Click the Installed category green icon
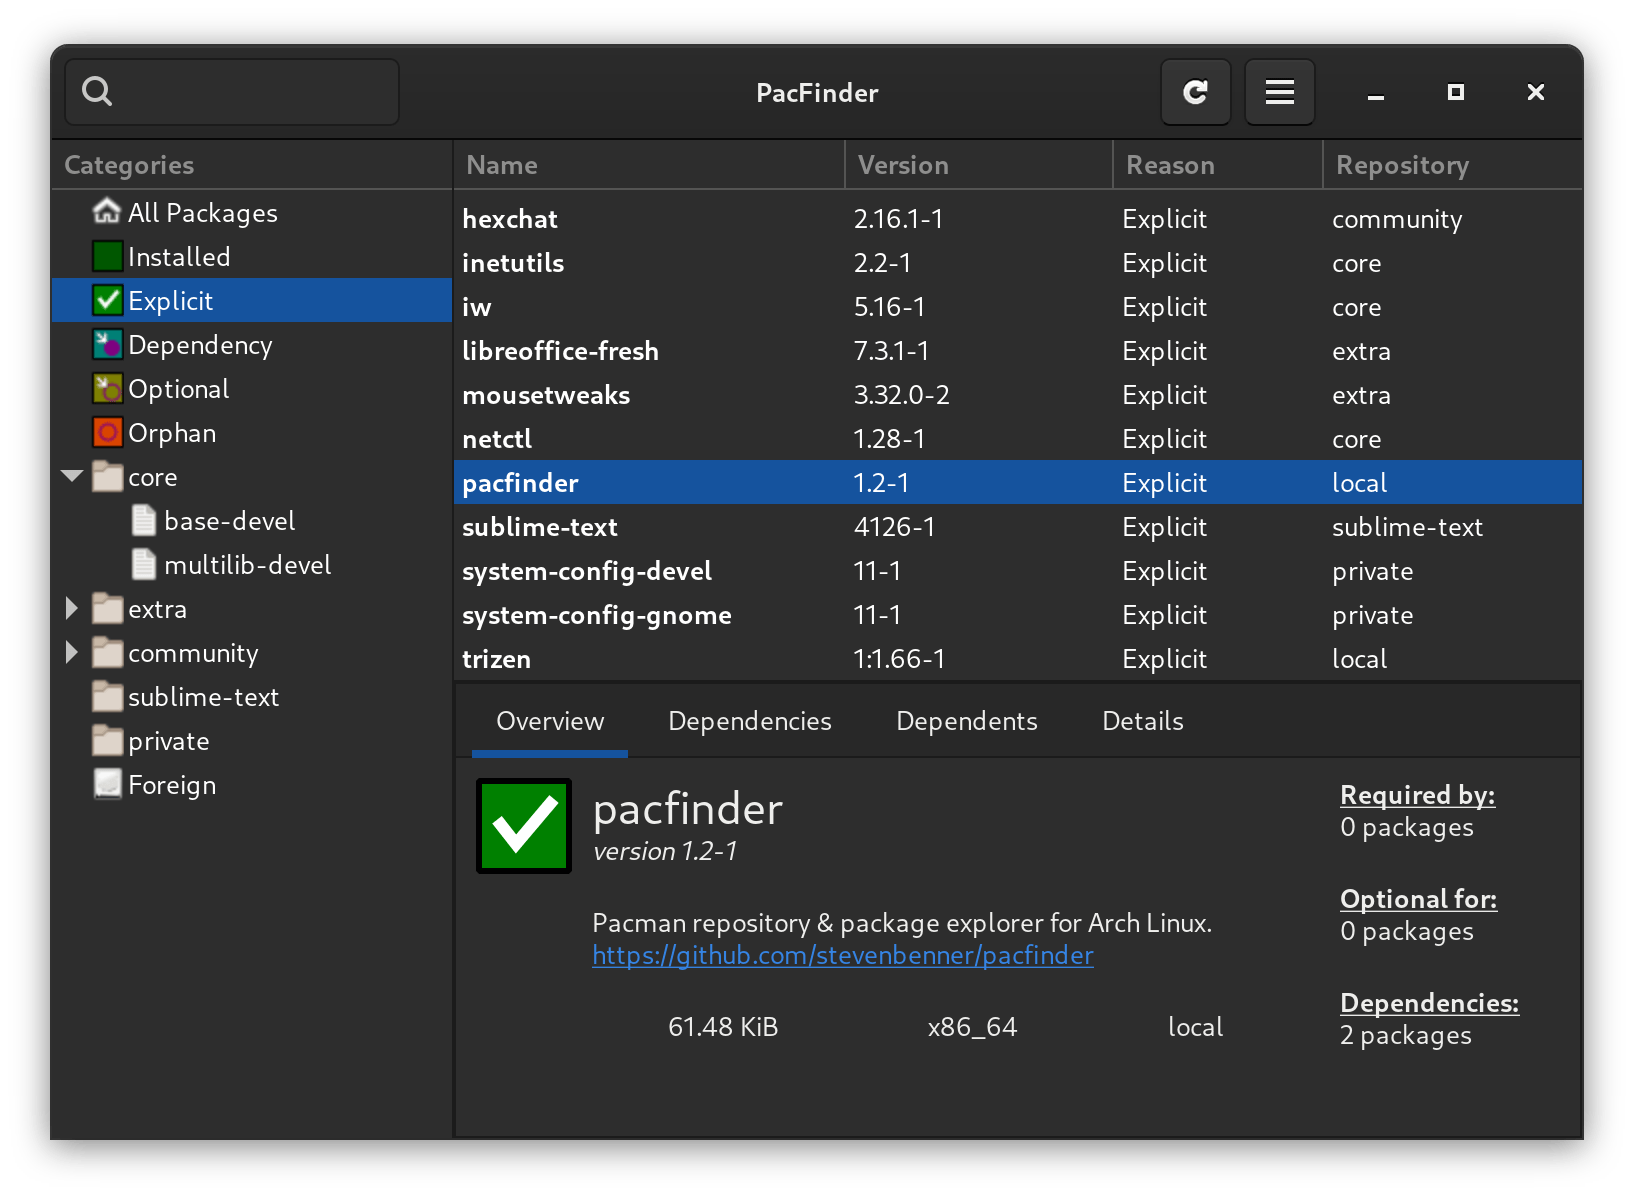Screen dimensions: 1634x1196 click(107, 257)
